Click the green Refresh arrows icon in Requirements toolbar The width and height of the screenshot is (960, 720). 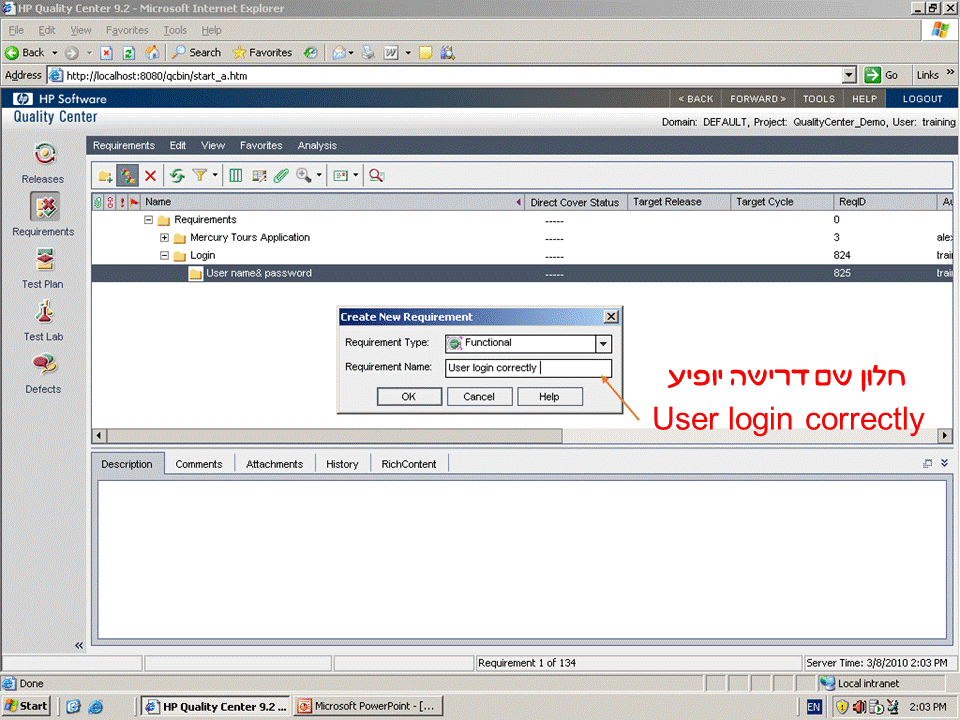coord(177,176)
